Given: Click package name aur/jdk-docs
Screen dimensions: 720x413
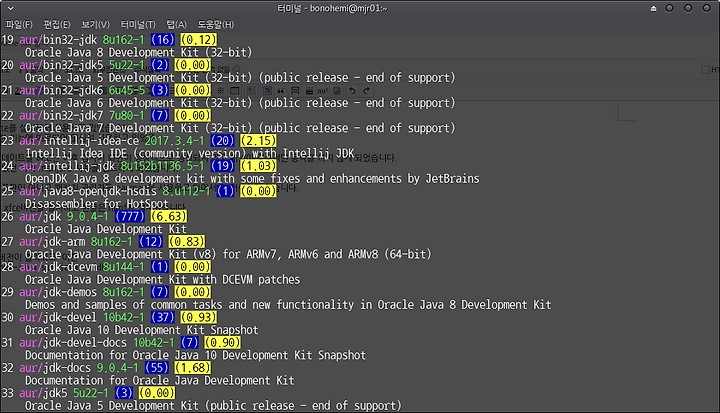Looking at the screenshot, I should tap(55, 368).
